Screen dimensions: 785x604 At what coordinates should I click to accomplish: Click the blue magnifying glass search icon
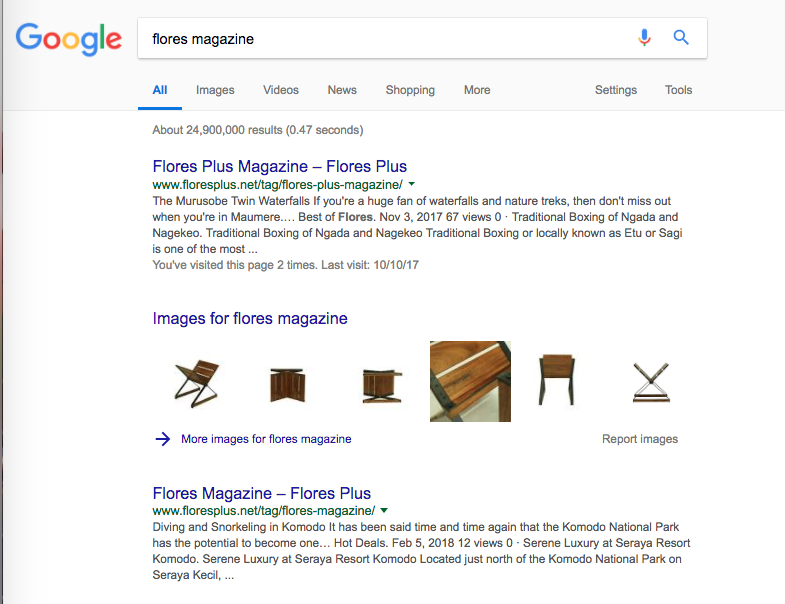click(681, 38)
